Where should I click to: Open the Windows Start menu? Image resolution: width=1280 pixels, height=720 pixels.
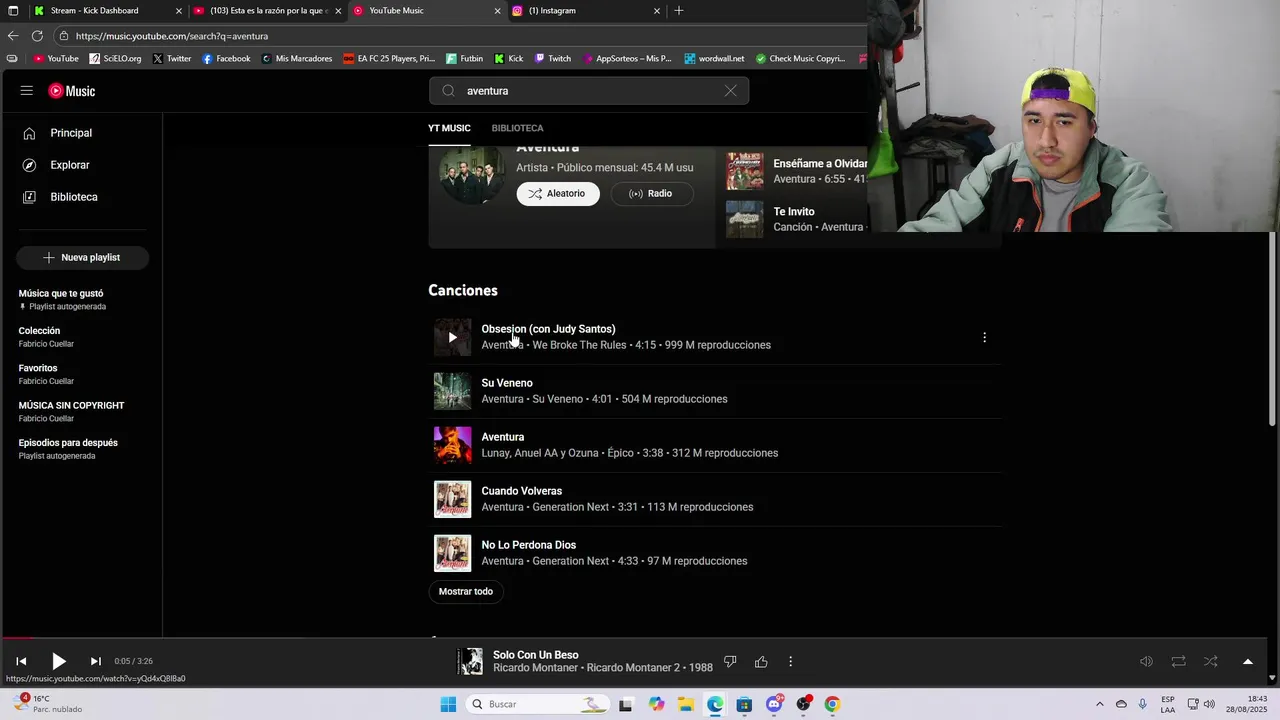click(448, 704)
